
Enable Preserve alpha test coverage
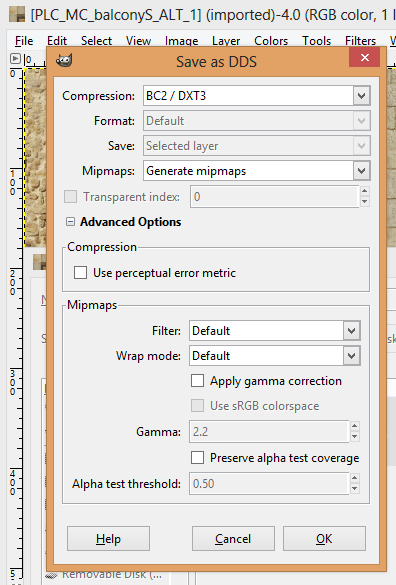[x=197, y=457]
